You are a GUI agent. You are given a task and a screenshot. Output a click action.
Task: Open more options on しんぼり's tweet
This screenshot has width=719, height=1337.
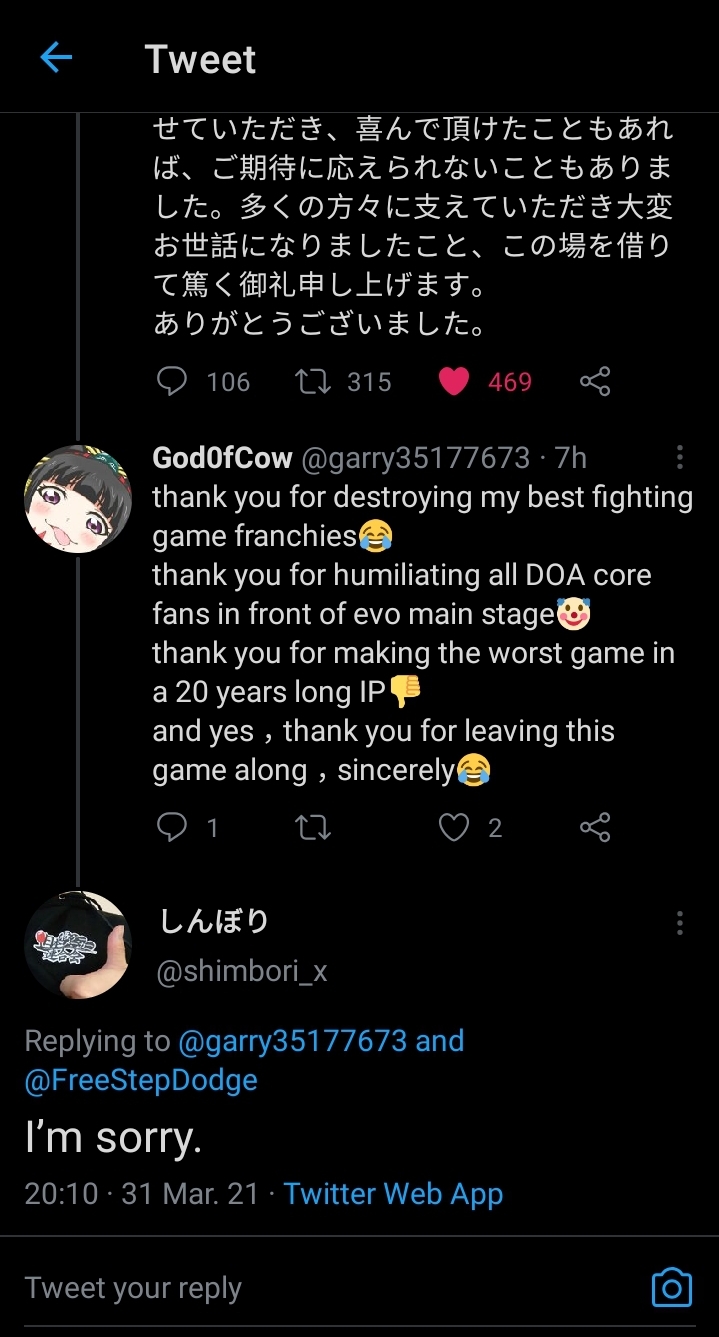(x=680, y=923)
